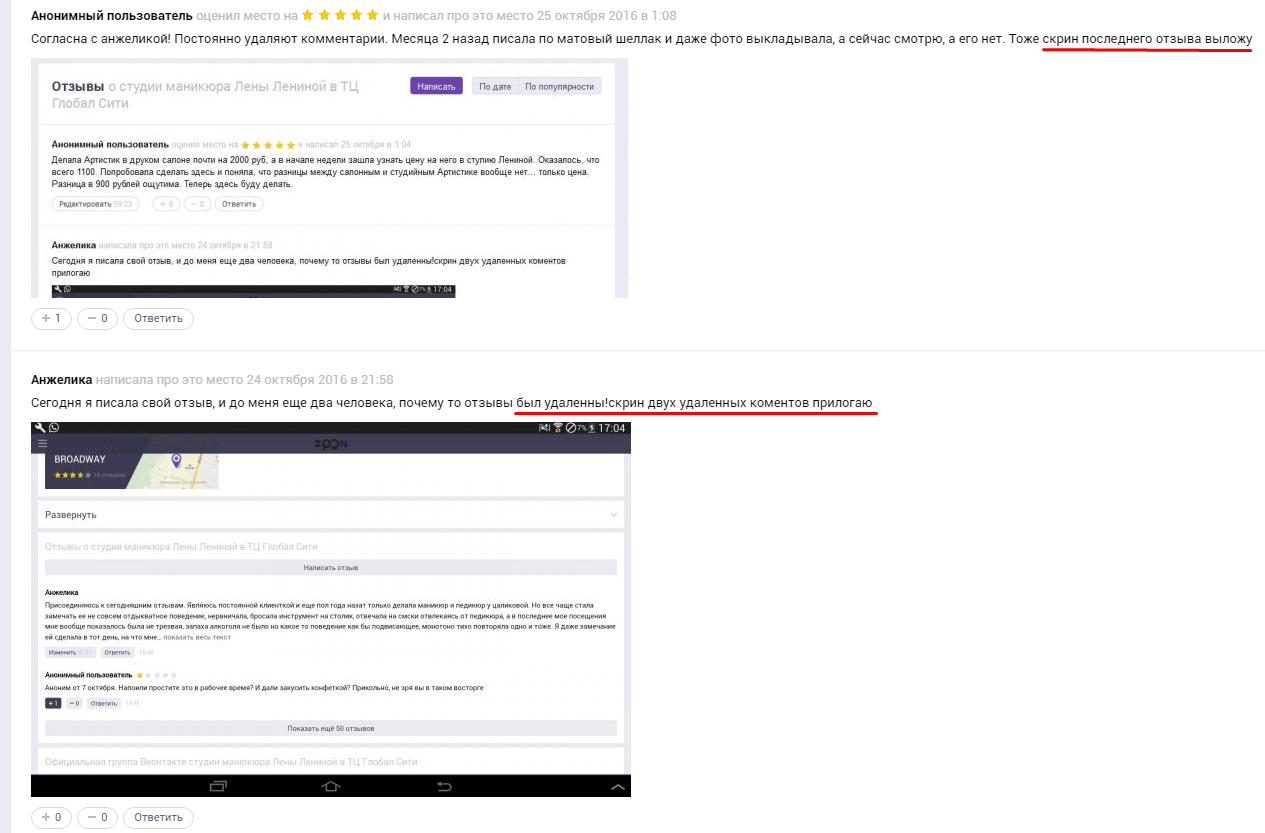Viewport: 1265px width, 833px height.
Task: Click the five-star rating in the top review header
Action: click(340, 16)
